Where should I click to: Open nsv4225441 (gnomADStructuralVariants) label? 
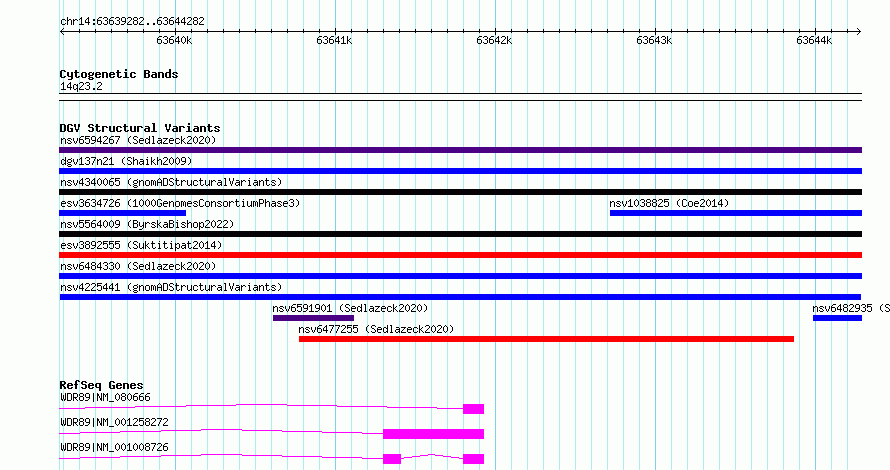171,287
